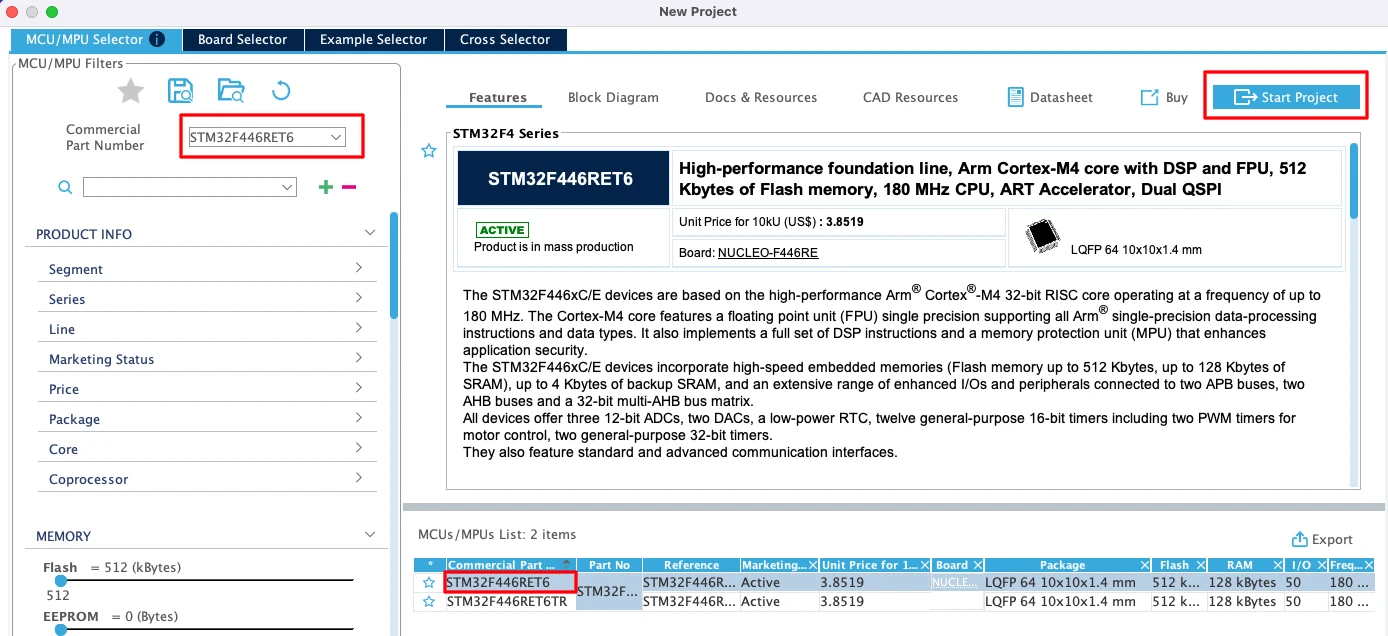The width and height of the screenshot is (1388, 636).
Task: Click the save search filters icon
Action: pyautogui.click(x=181, y=91)
